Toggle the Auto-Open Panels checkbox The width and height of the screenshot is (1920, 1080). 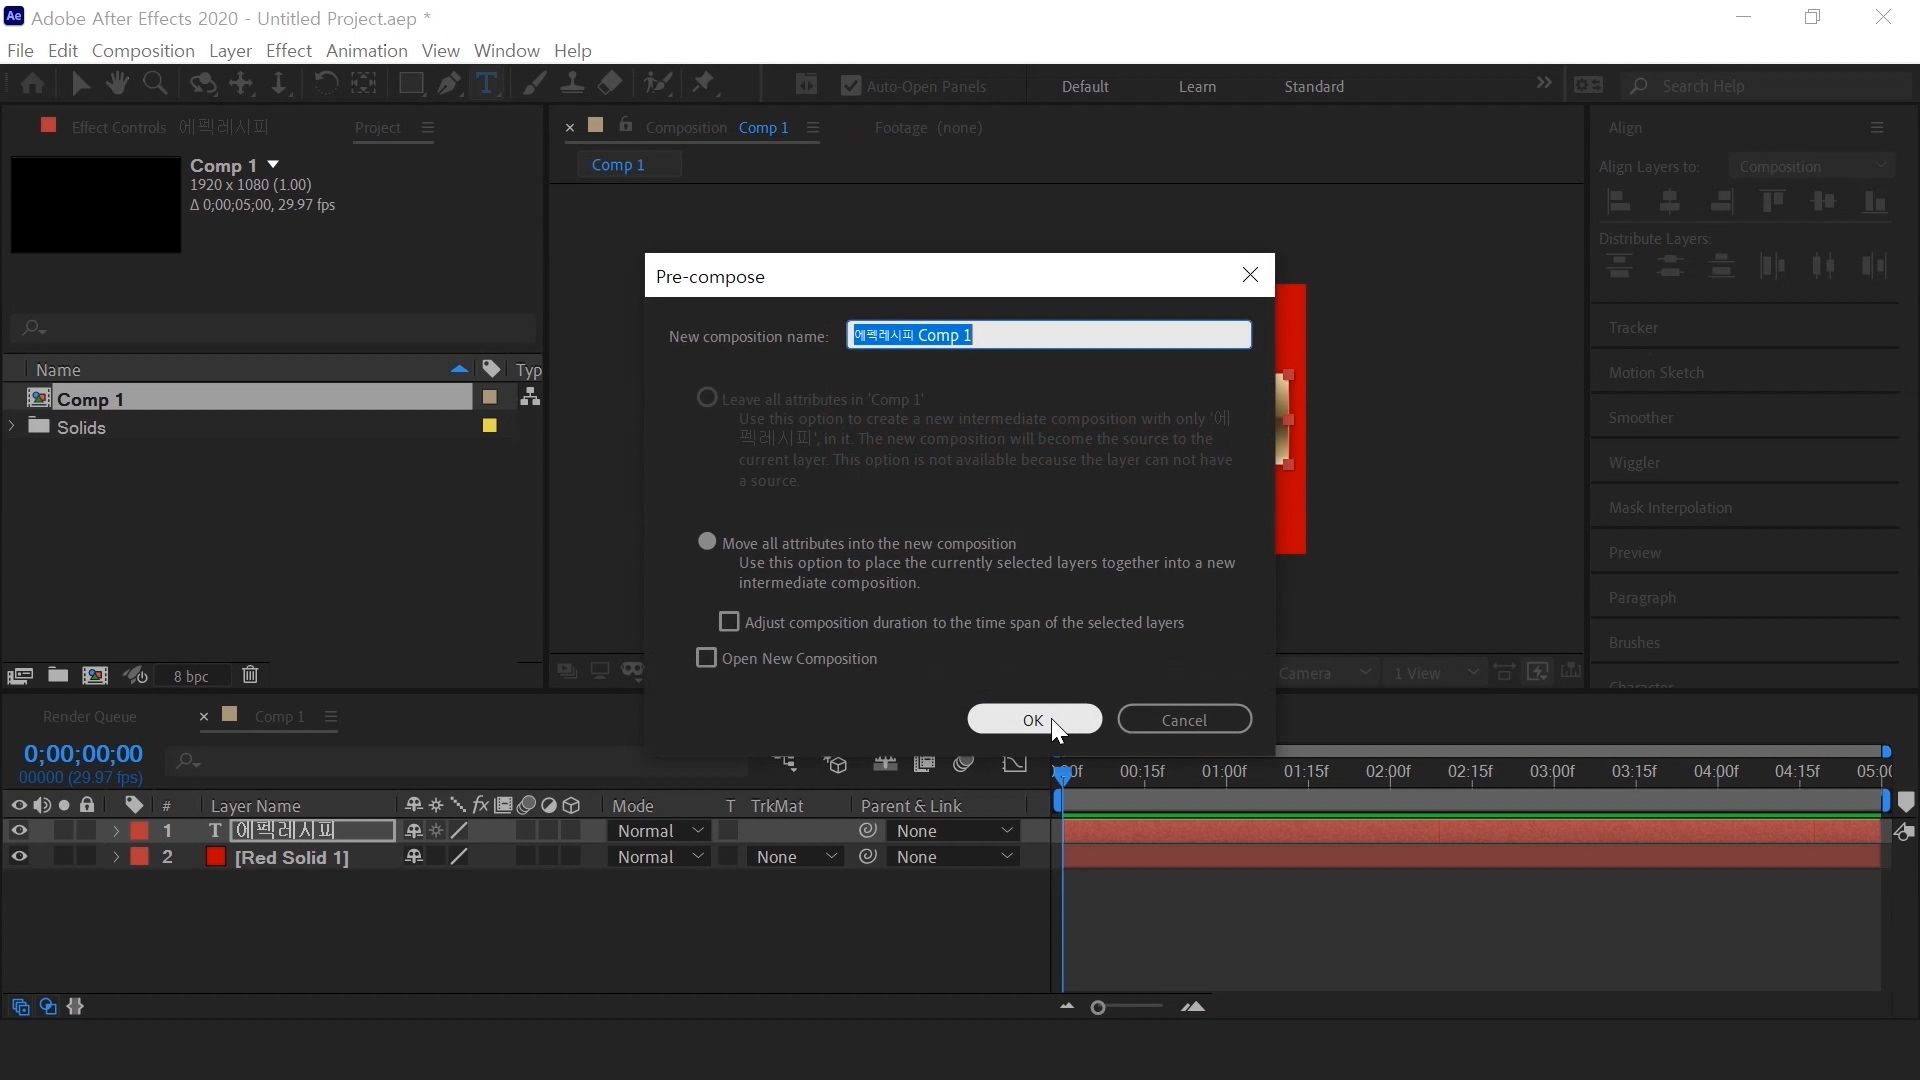tap(851, 86)
